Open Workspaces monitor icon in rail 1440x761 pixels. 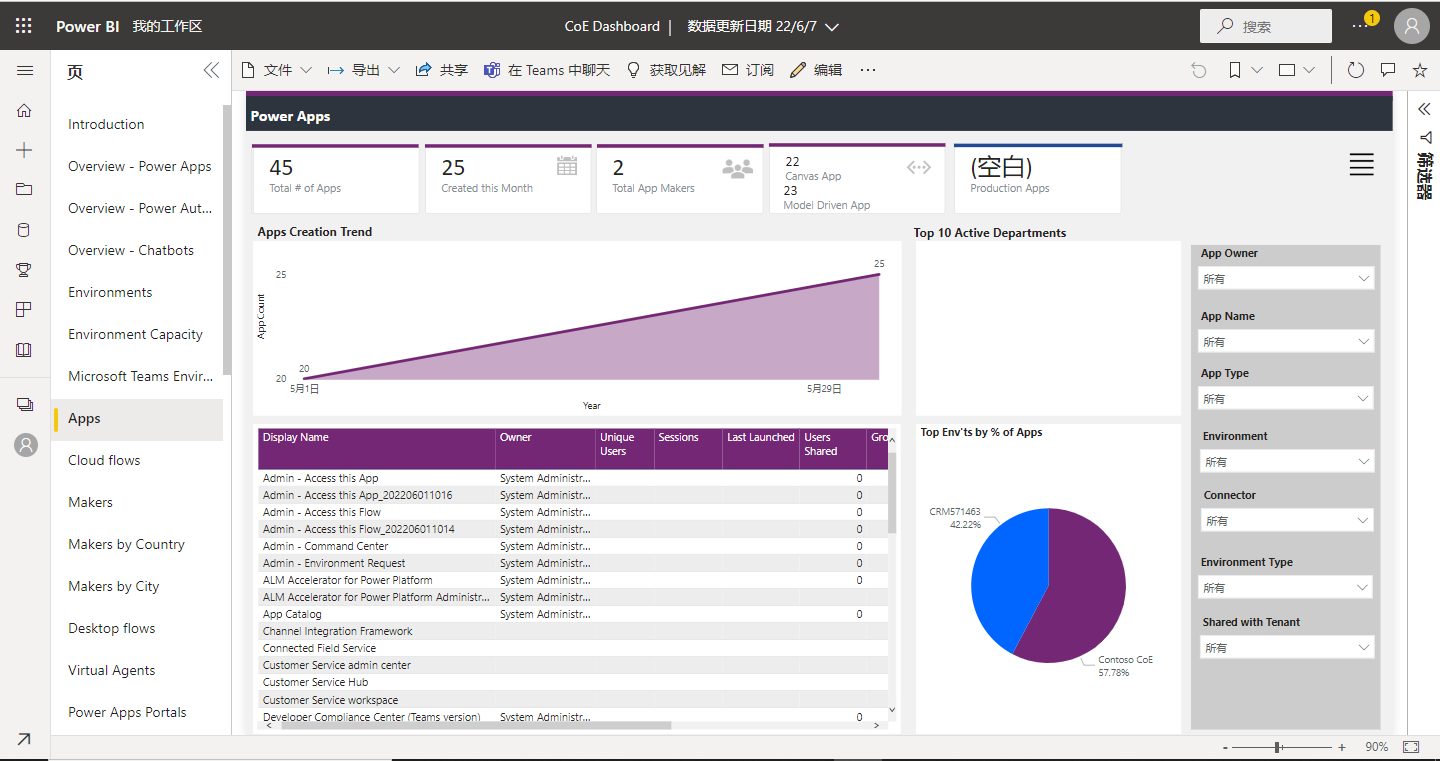coord(25,404)
